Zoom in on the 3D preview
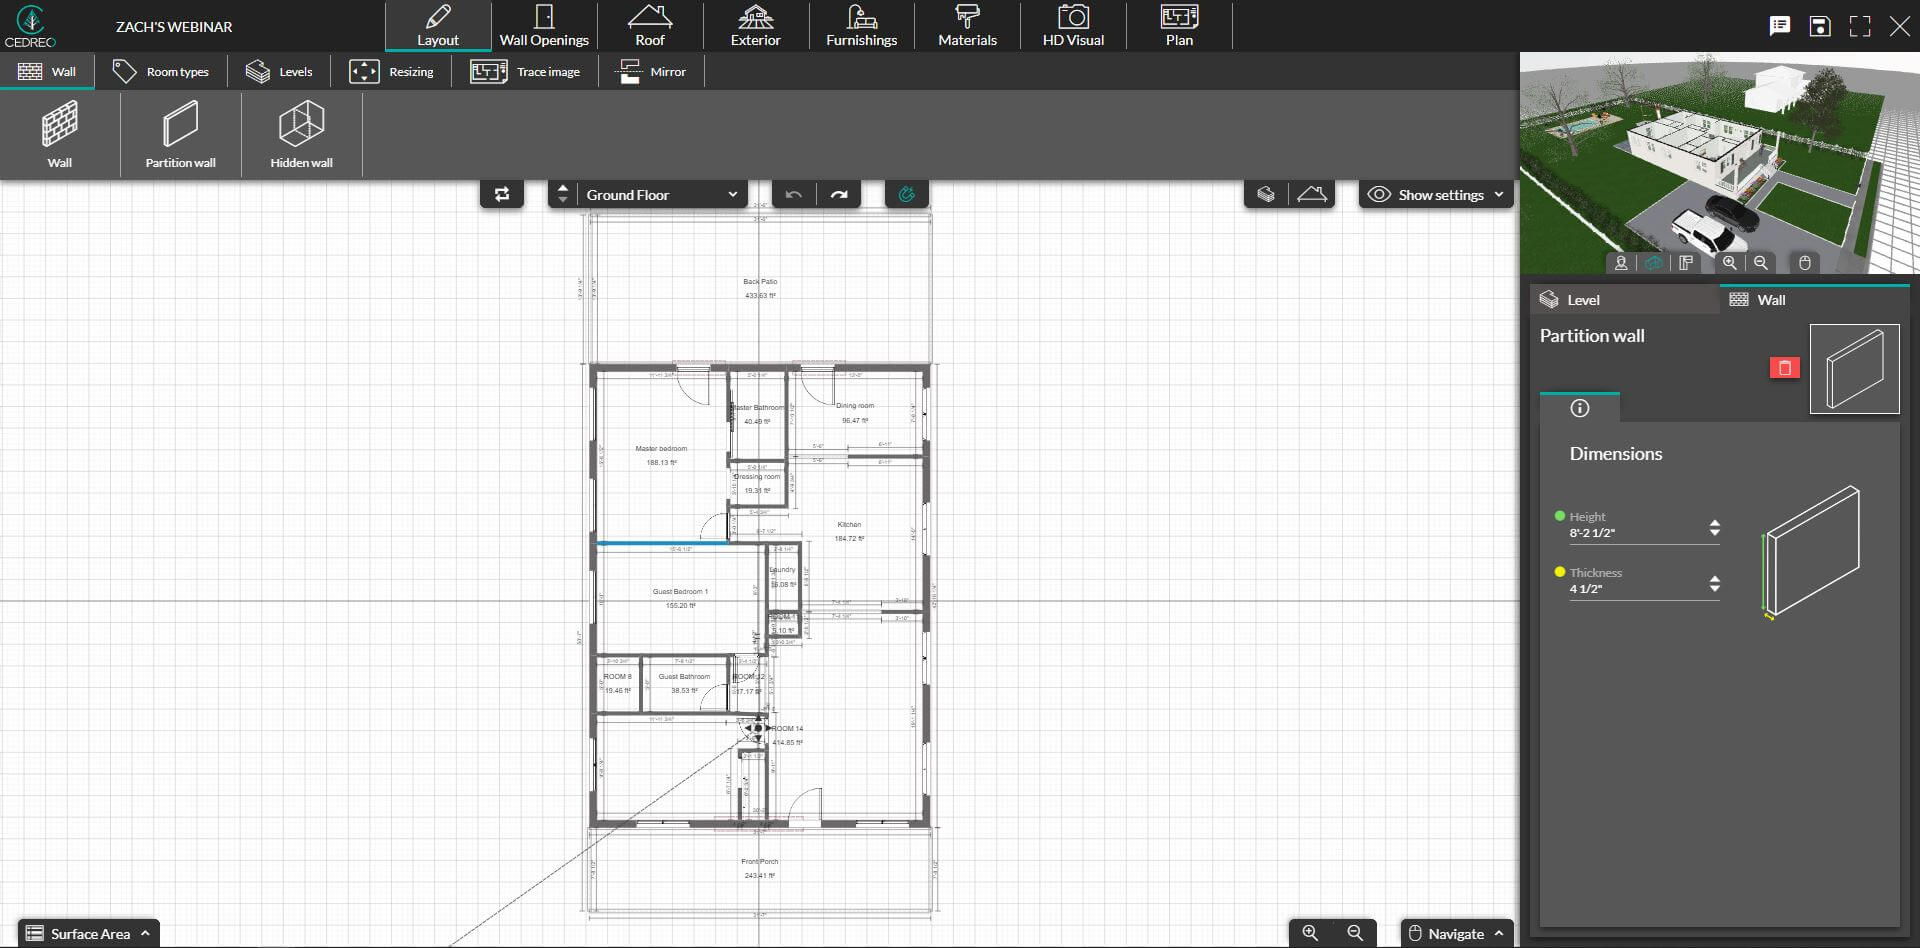Viewport: 1920px width, 948px height. pos(1729,263)
